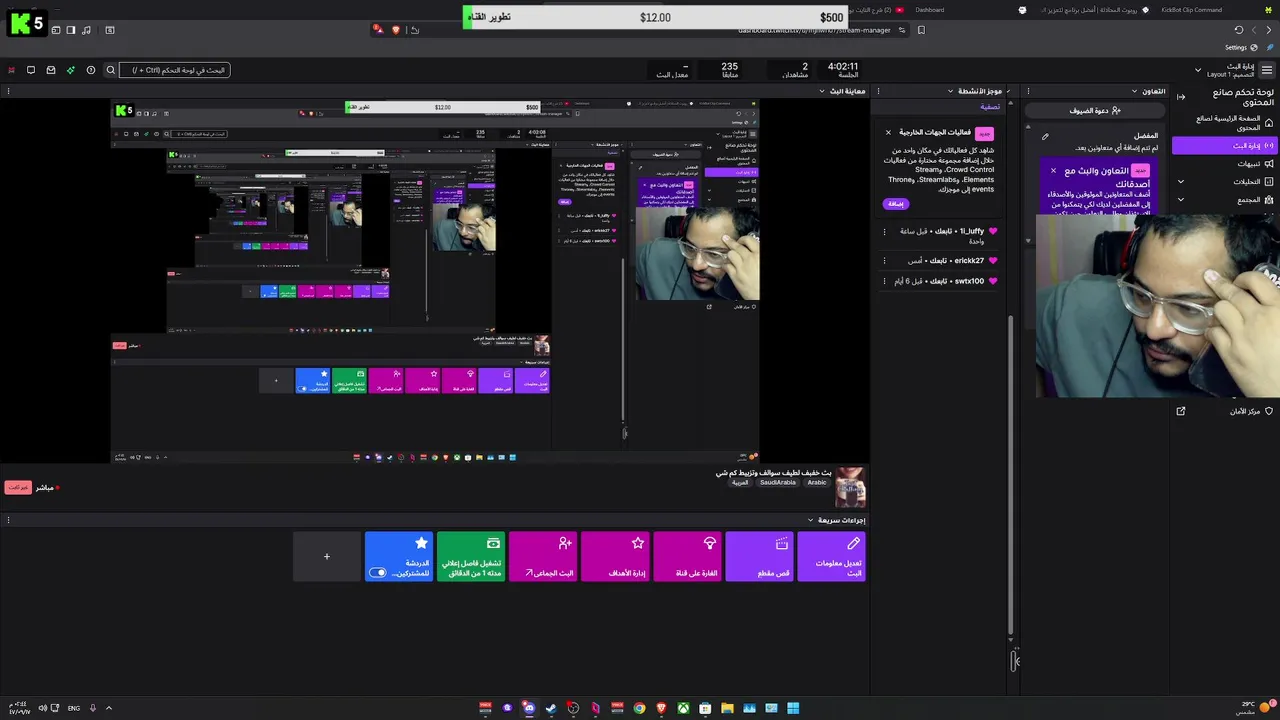
Task: Click Edit Stream Info quick action
Action: [832, 556]
